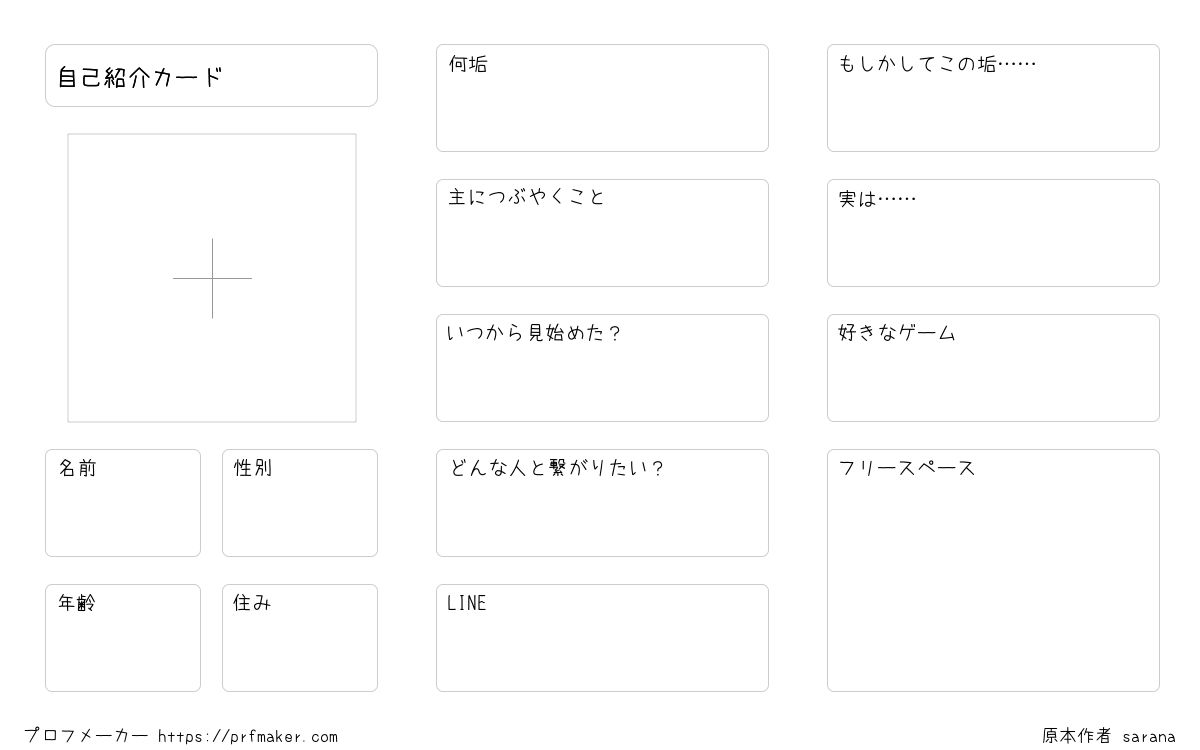The image size is (1200, 750).
Task: Select the 年齢 age box
Action: [123, 638]
